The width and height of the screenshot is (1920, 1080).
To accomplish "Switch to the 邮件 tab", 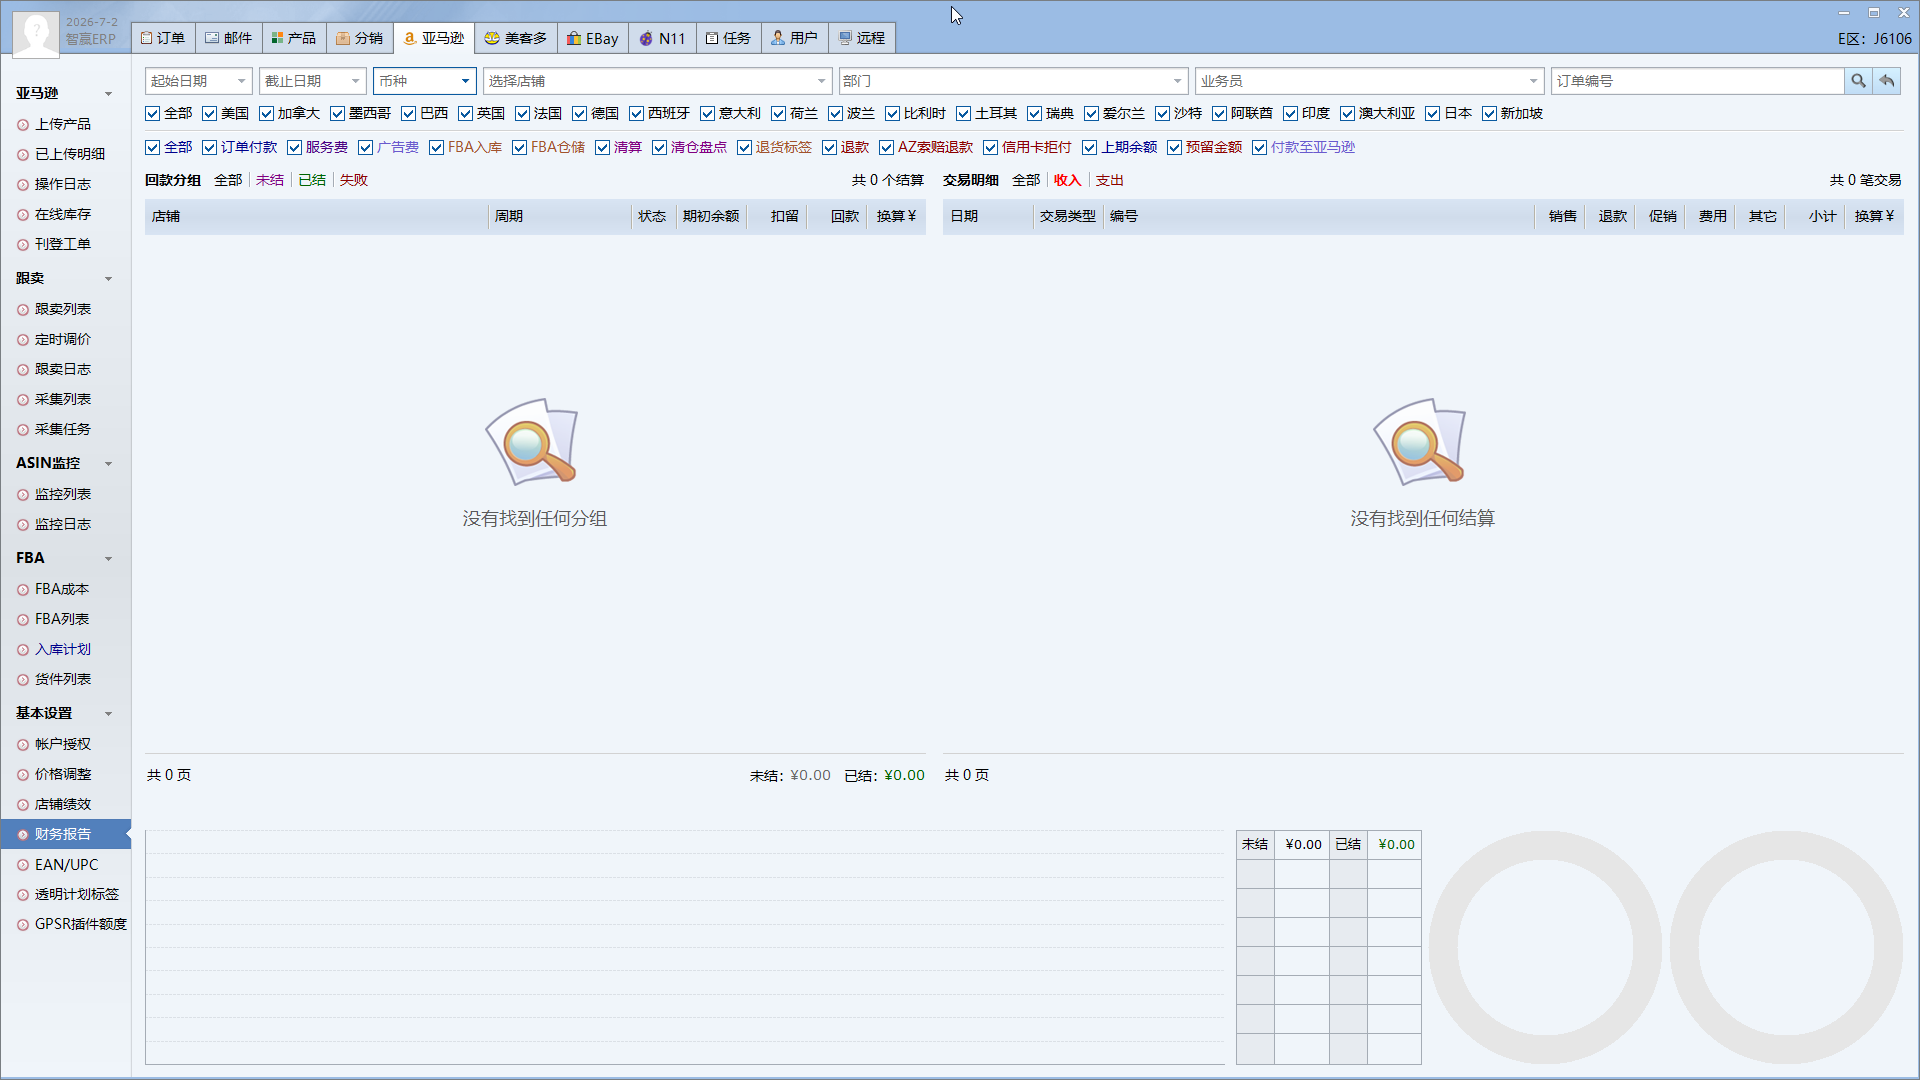I will [229, 38].
